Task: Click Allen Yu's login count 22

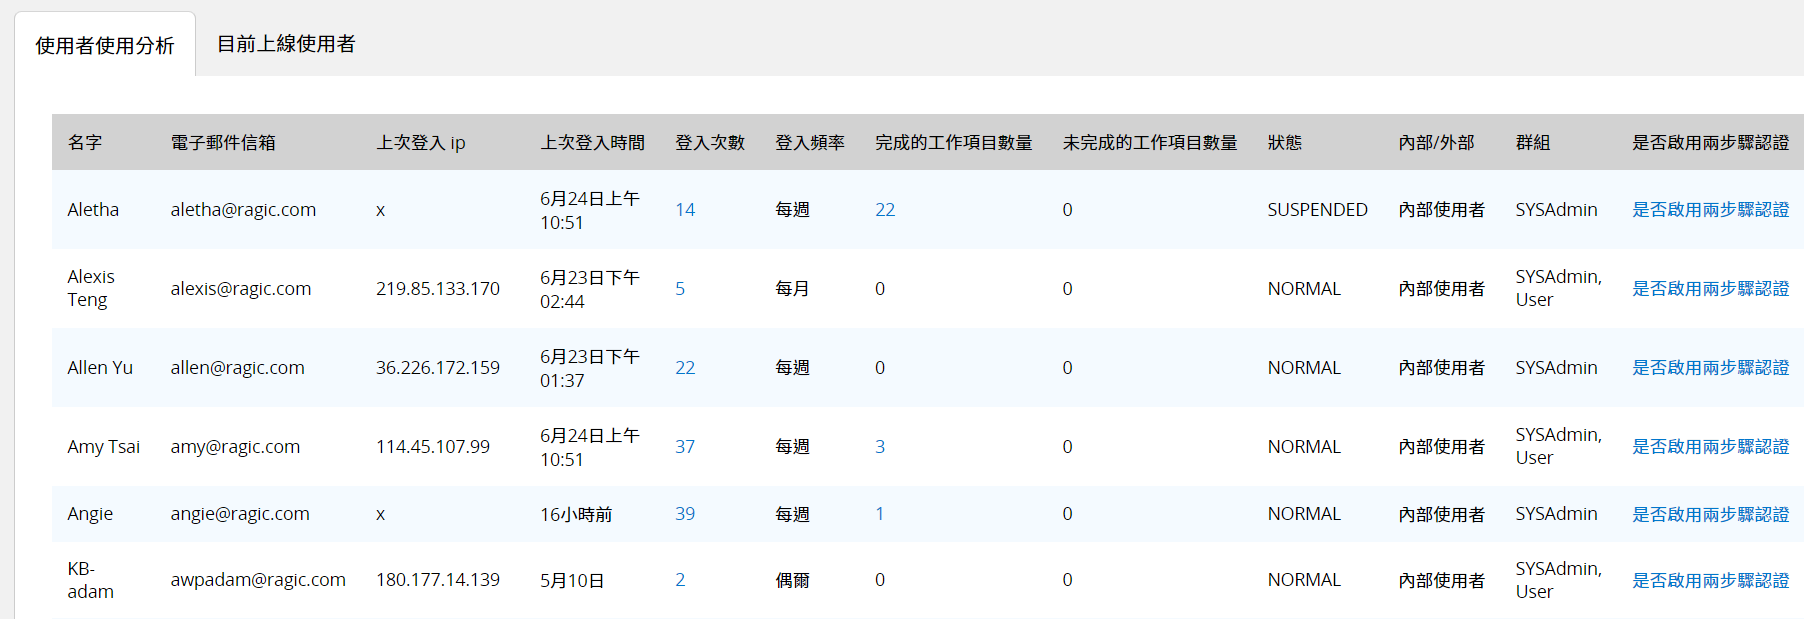Action: tap(685, 368)
